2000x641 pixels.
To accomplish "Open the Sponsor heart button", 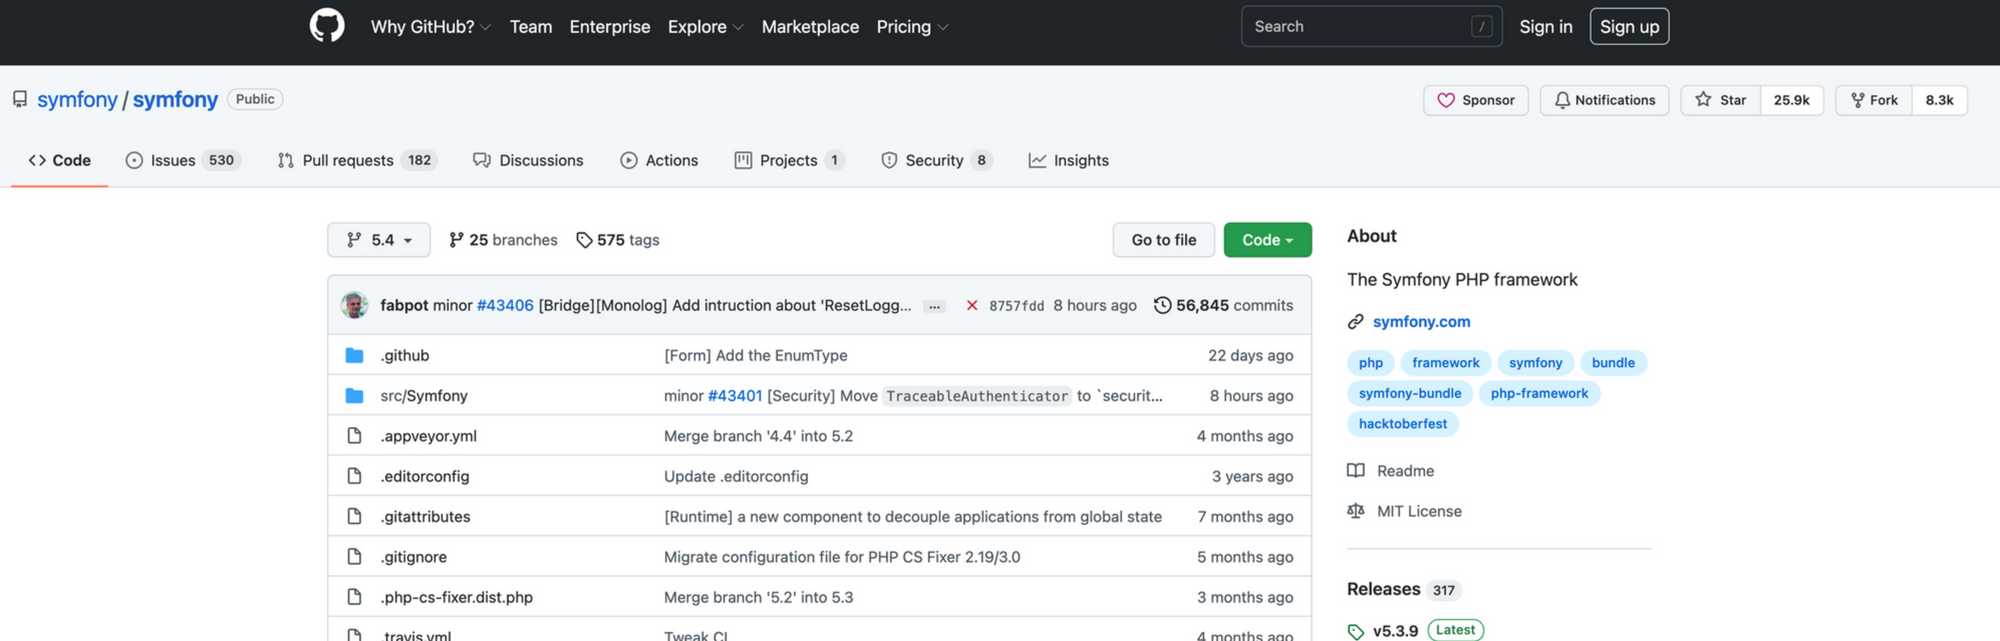I will [1476, 100].
